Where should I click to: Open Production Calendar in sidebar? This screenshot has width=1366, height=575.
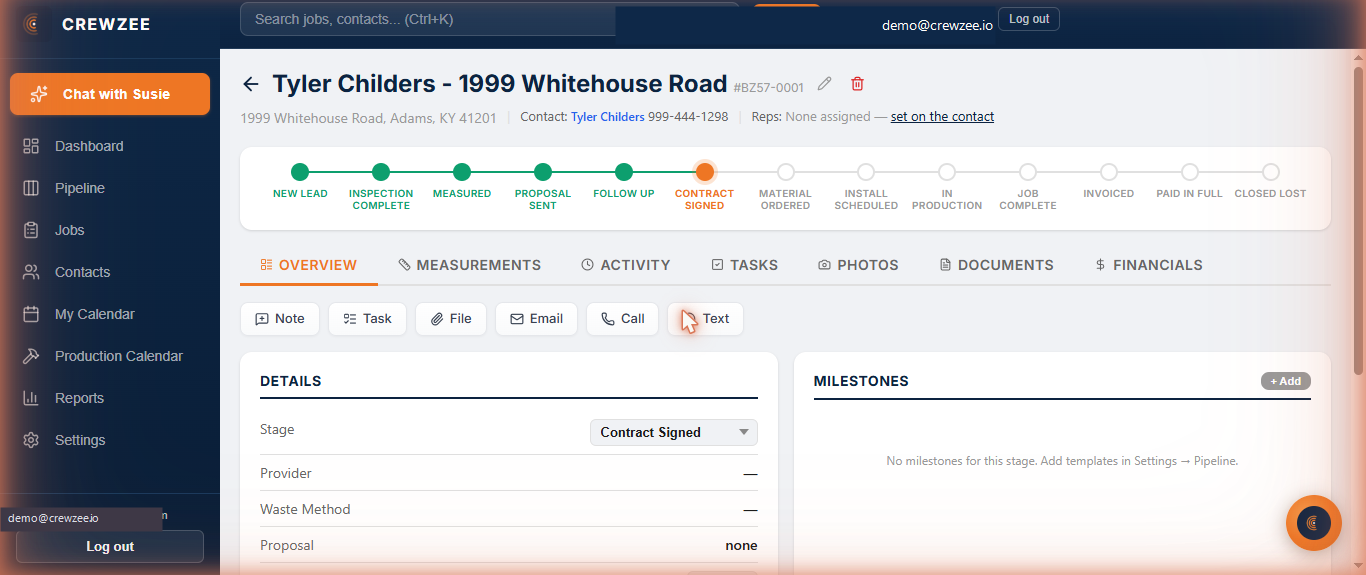click(110, 356)
